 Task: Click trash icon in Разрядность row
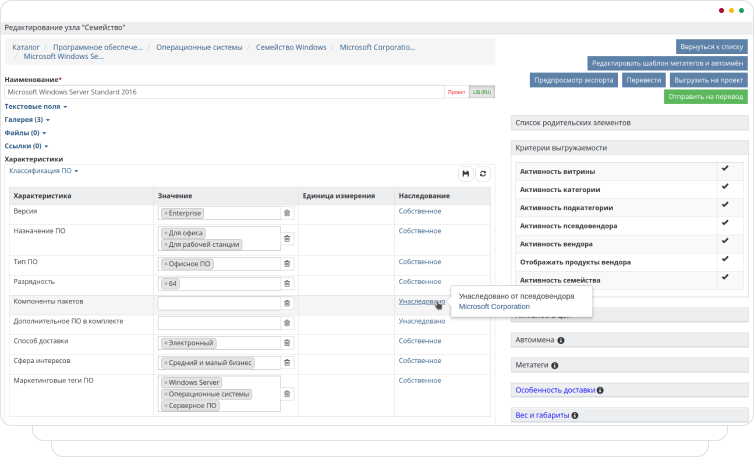(287, 283)
